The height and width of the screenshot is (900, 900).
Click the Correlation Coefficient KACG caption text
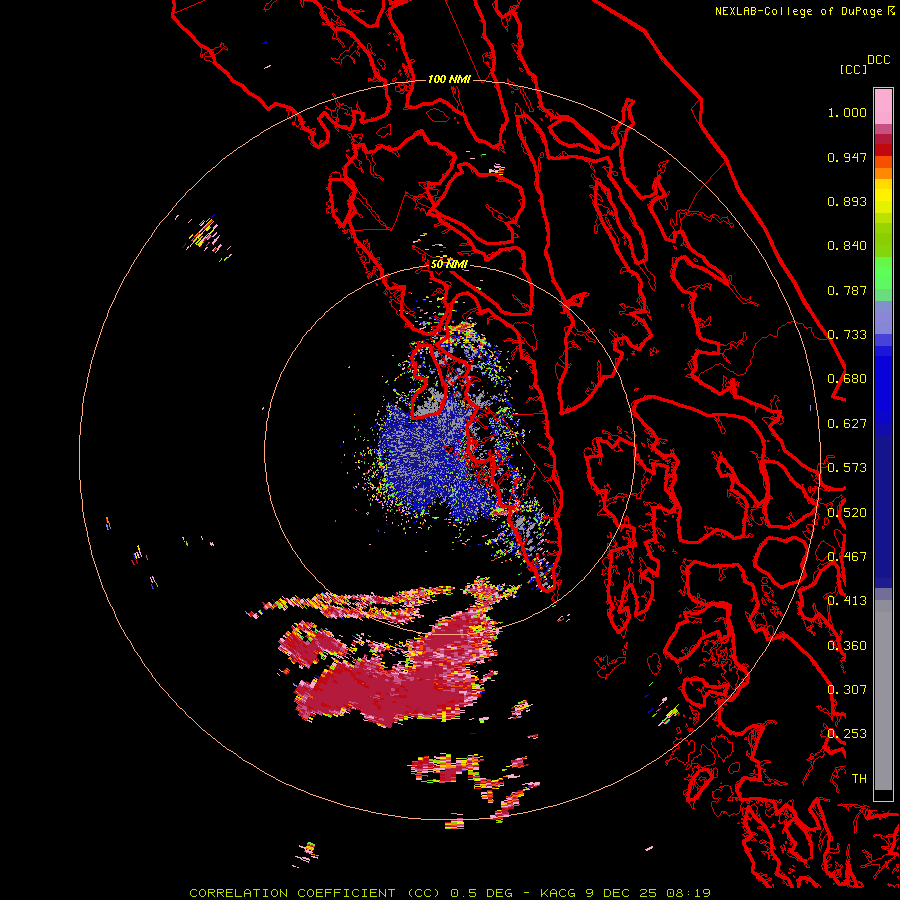(449, 893)
